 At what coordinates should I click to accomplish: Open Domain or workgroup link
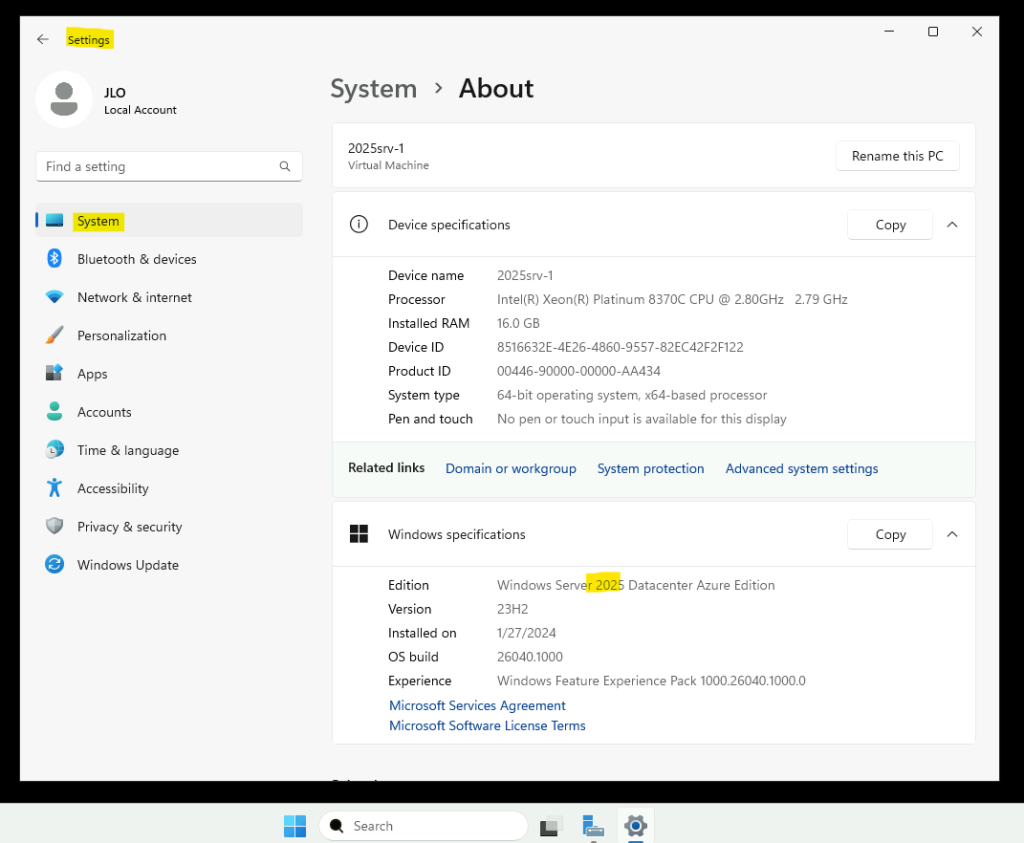click(511, 468)
